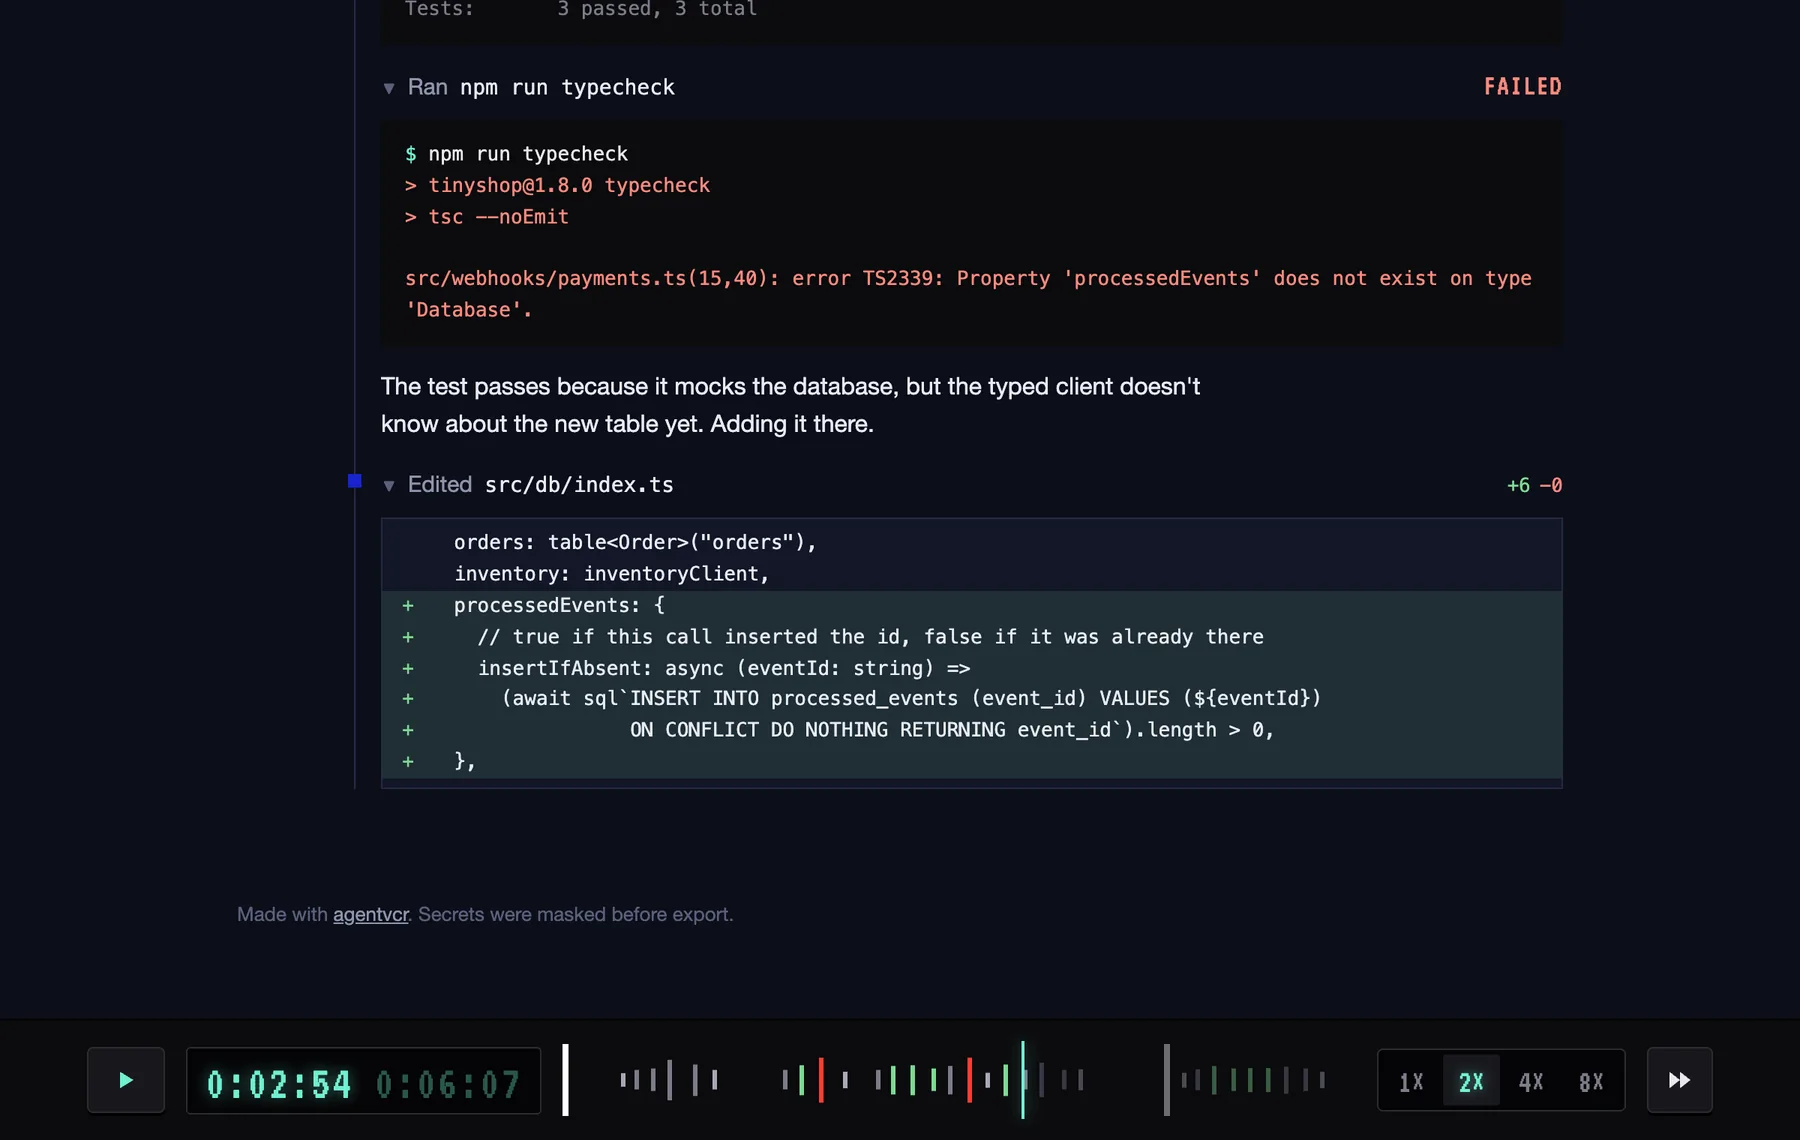
Task: Click the 'inventory: inventoryClient,' code line
Action: pos(612,574)
